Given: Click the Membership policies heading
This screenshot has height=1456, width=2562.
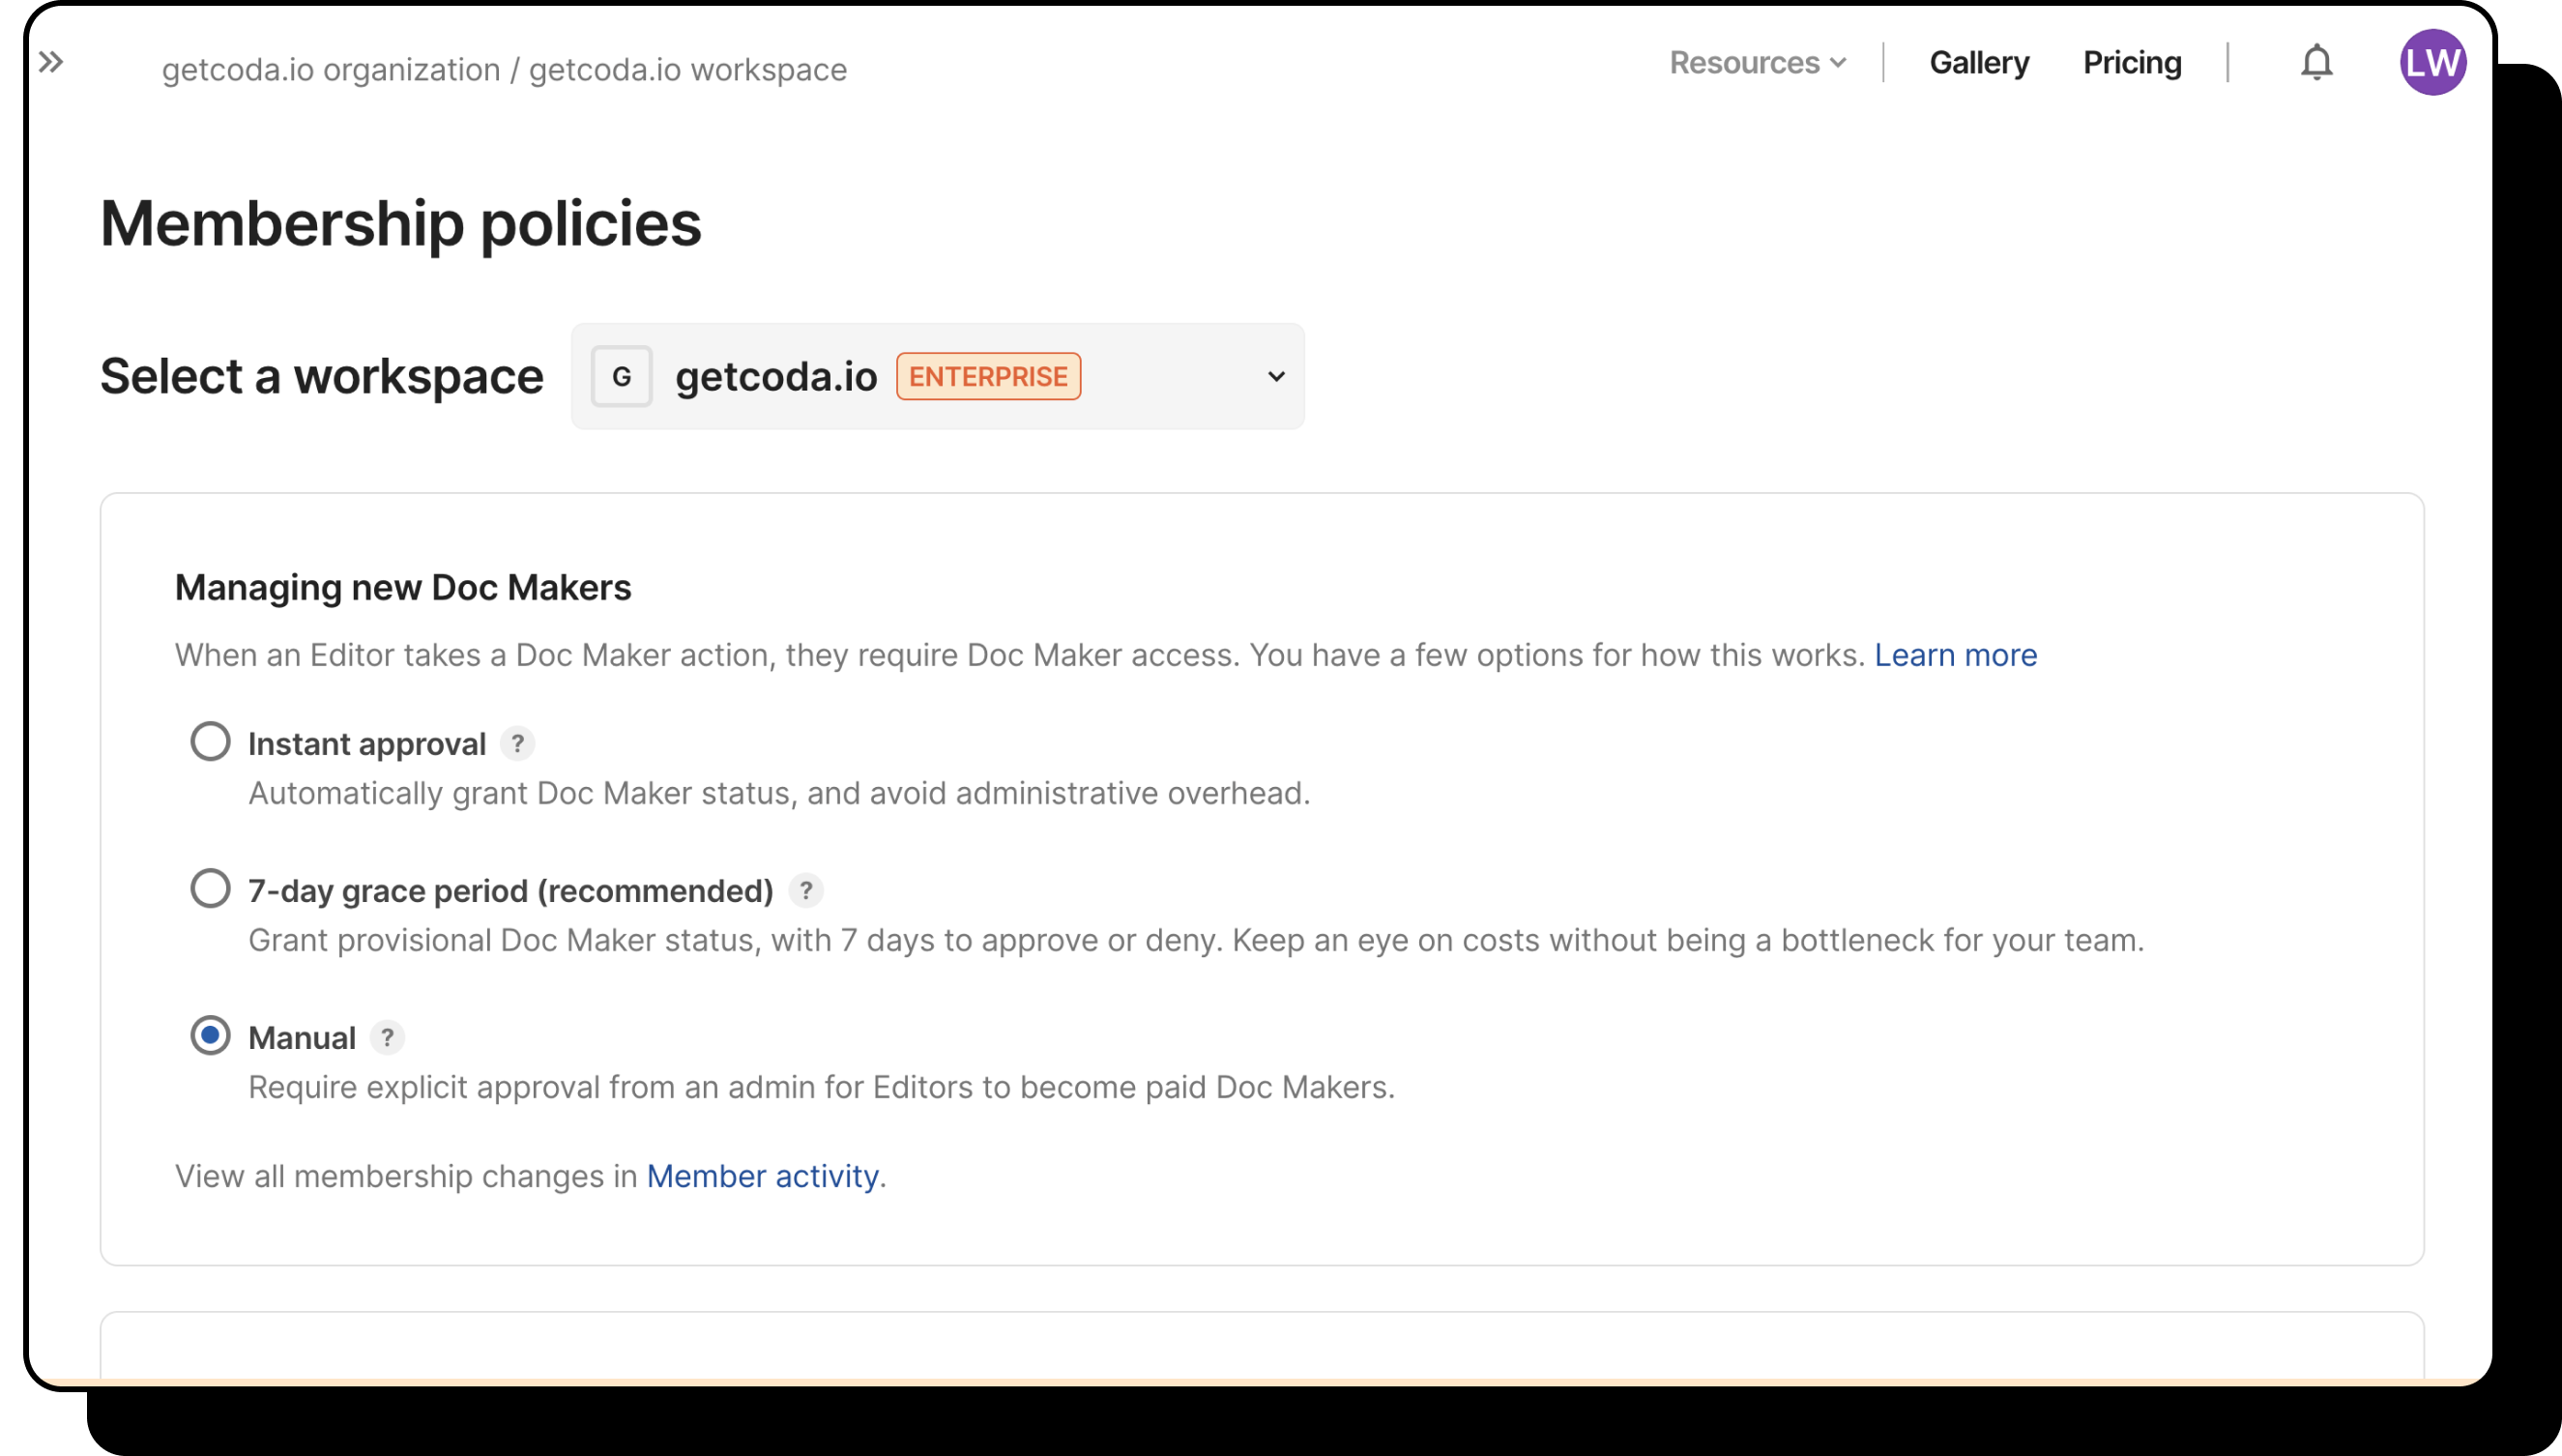Looking at the screenshot, I should point(401,223).
